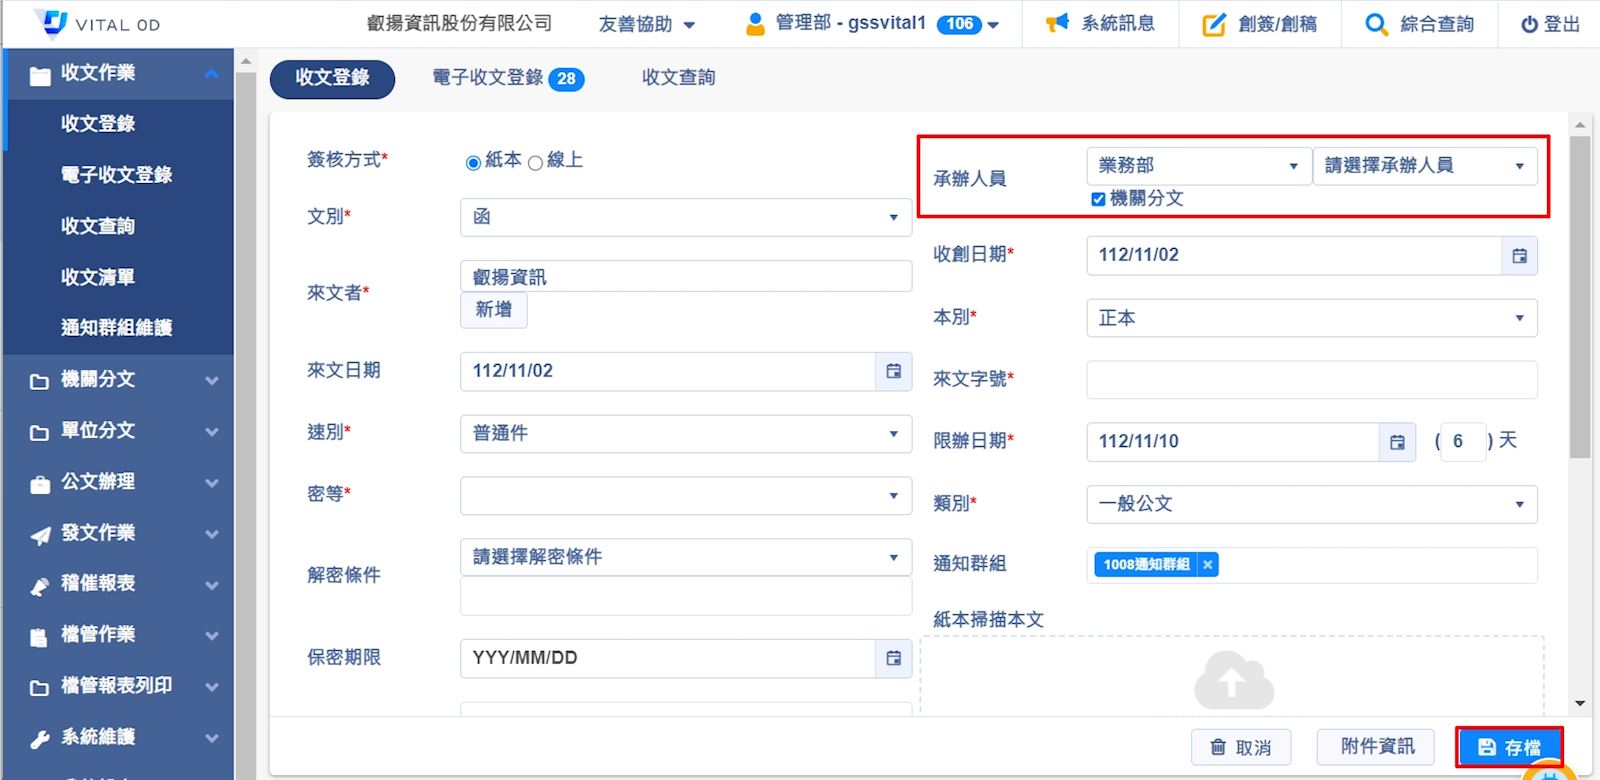Switch to the 電子收文登錄 tab
The height and width of the screenshot is (780, 1600).
507,78
